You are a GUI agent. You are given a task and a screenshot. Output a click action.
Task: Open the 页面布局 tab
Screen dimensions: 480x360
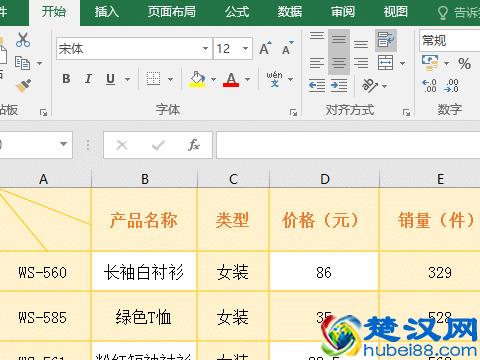171,12
